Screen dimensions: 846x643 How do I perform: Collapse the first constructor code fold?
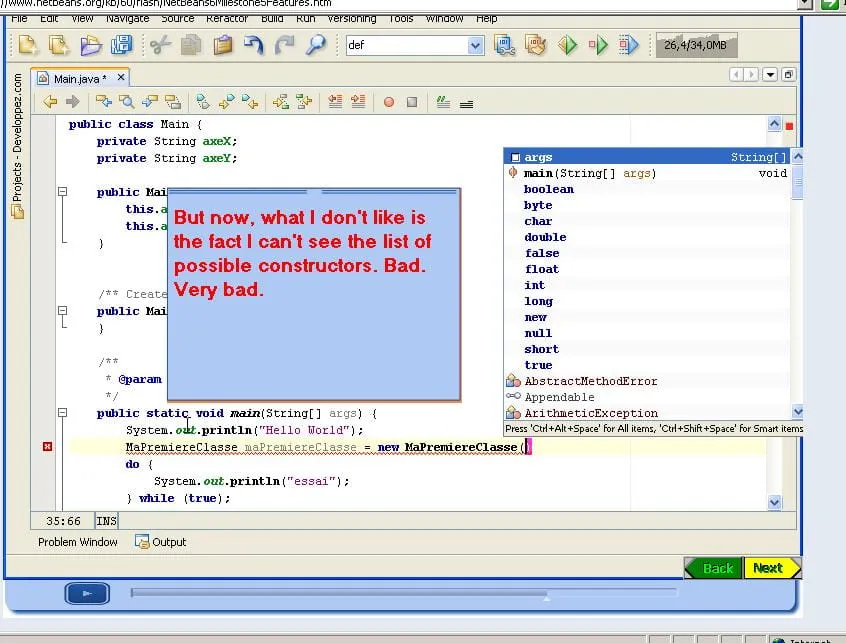pyautogui.click(x=63, y=191)
